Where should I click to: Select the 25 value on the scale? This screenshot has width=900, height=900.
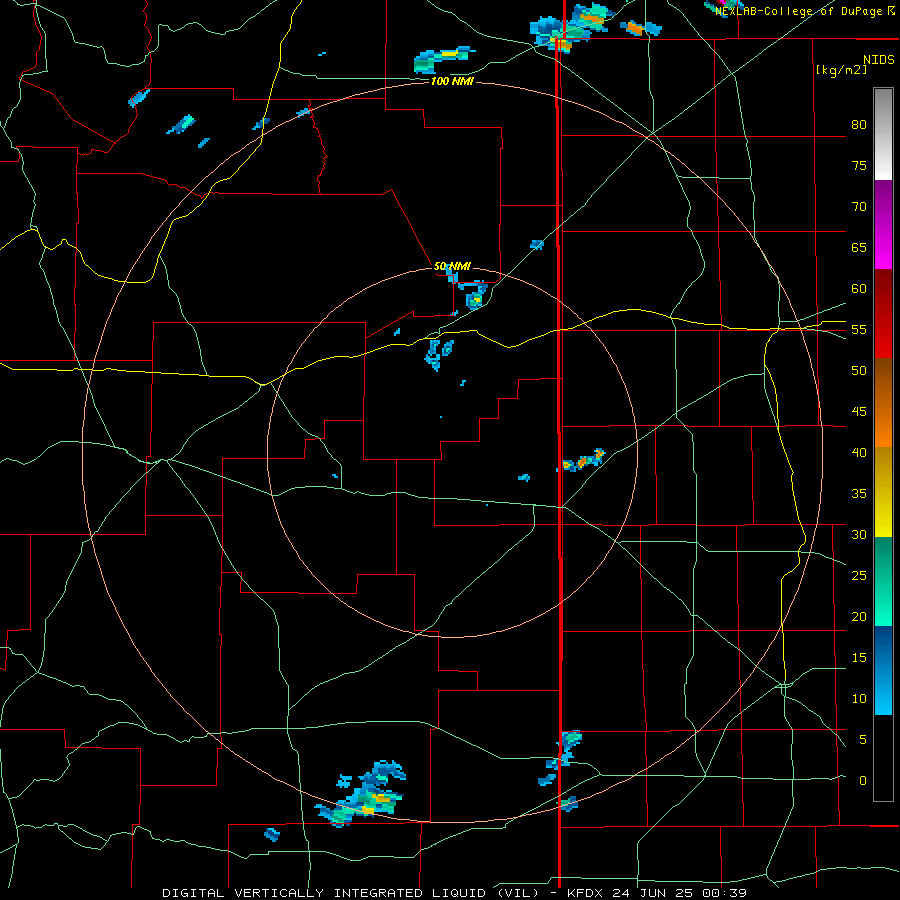(x=859, y=575)
